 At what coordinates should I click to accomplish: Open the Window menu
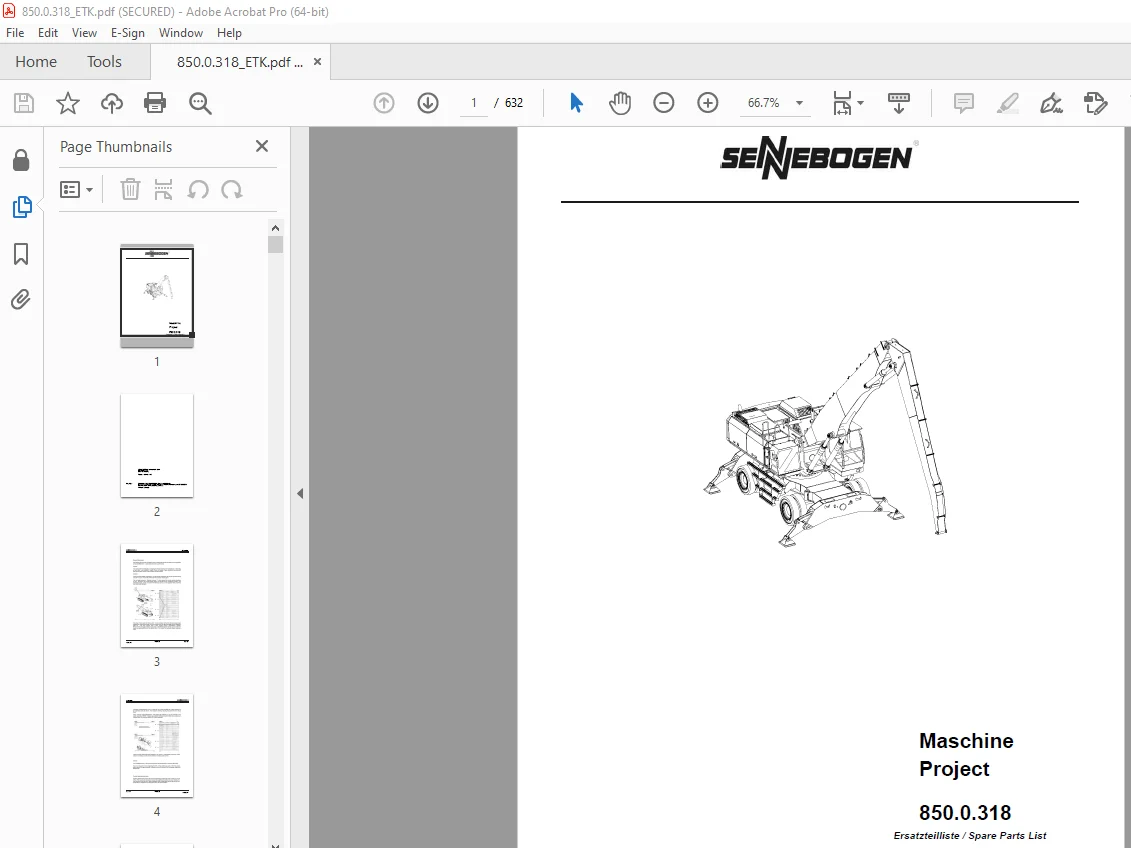tap(180, 32)
